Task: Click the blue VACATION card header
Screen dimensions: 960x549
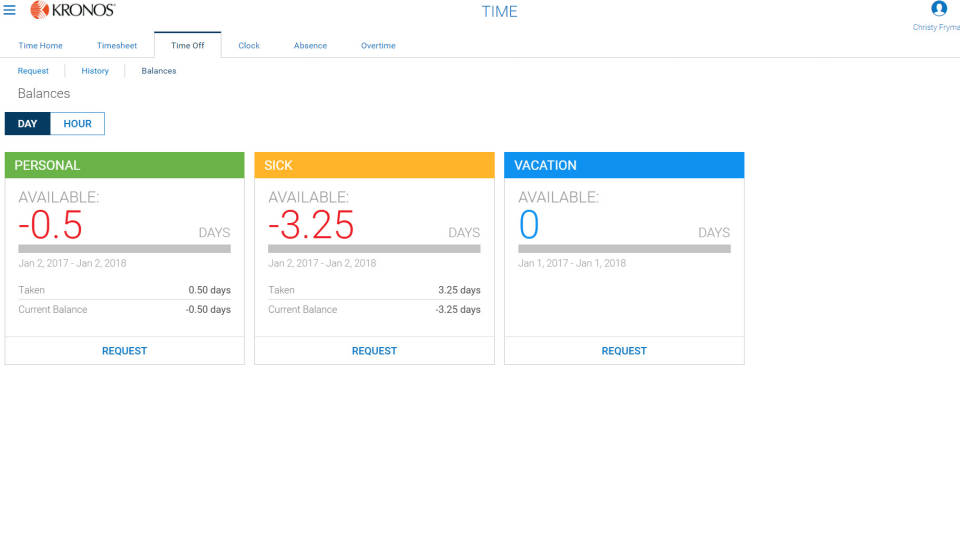Action: [624, 165]
